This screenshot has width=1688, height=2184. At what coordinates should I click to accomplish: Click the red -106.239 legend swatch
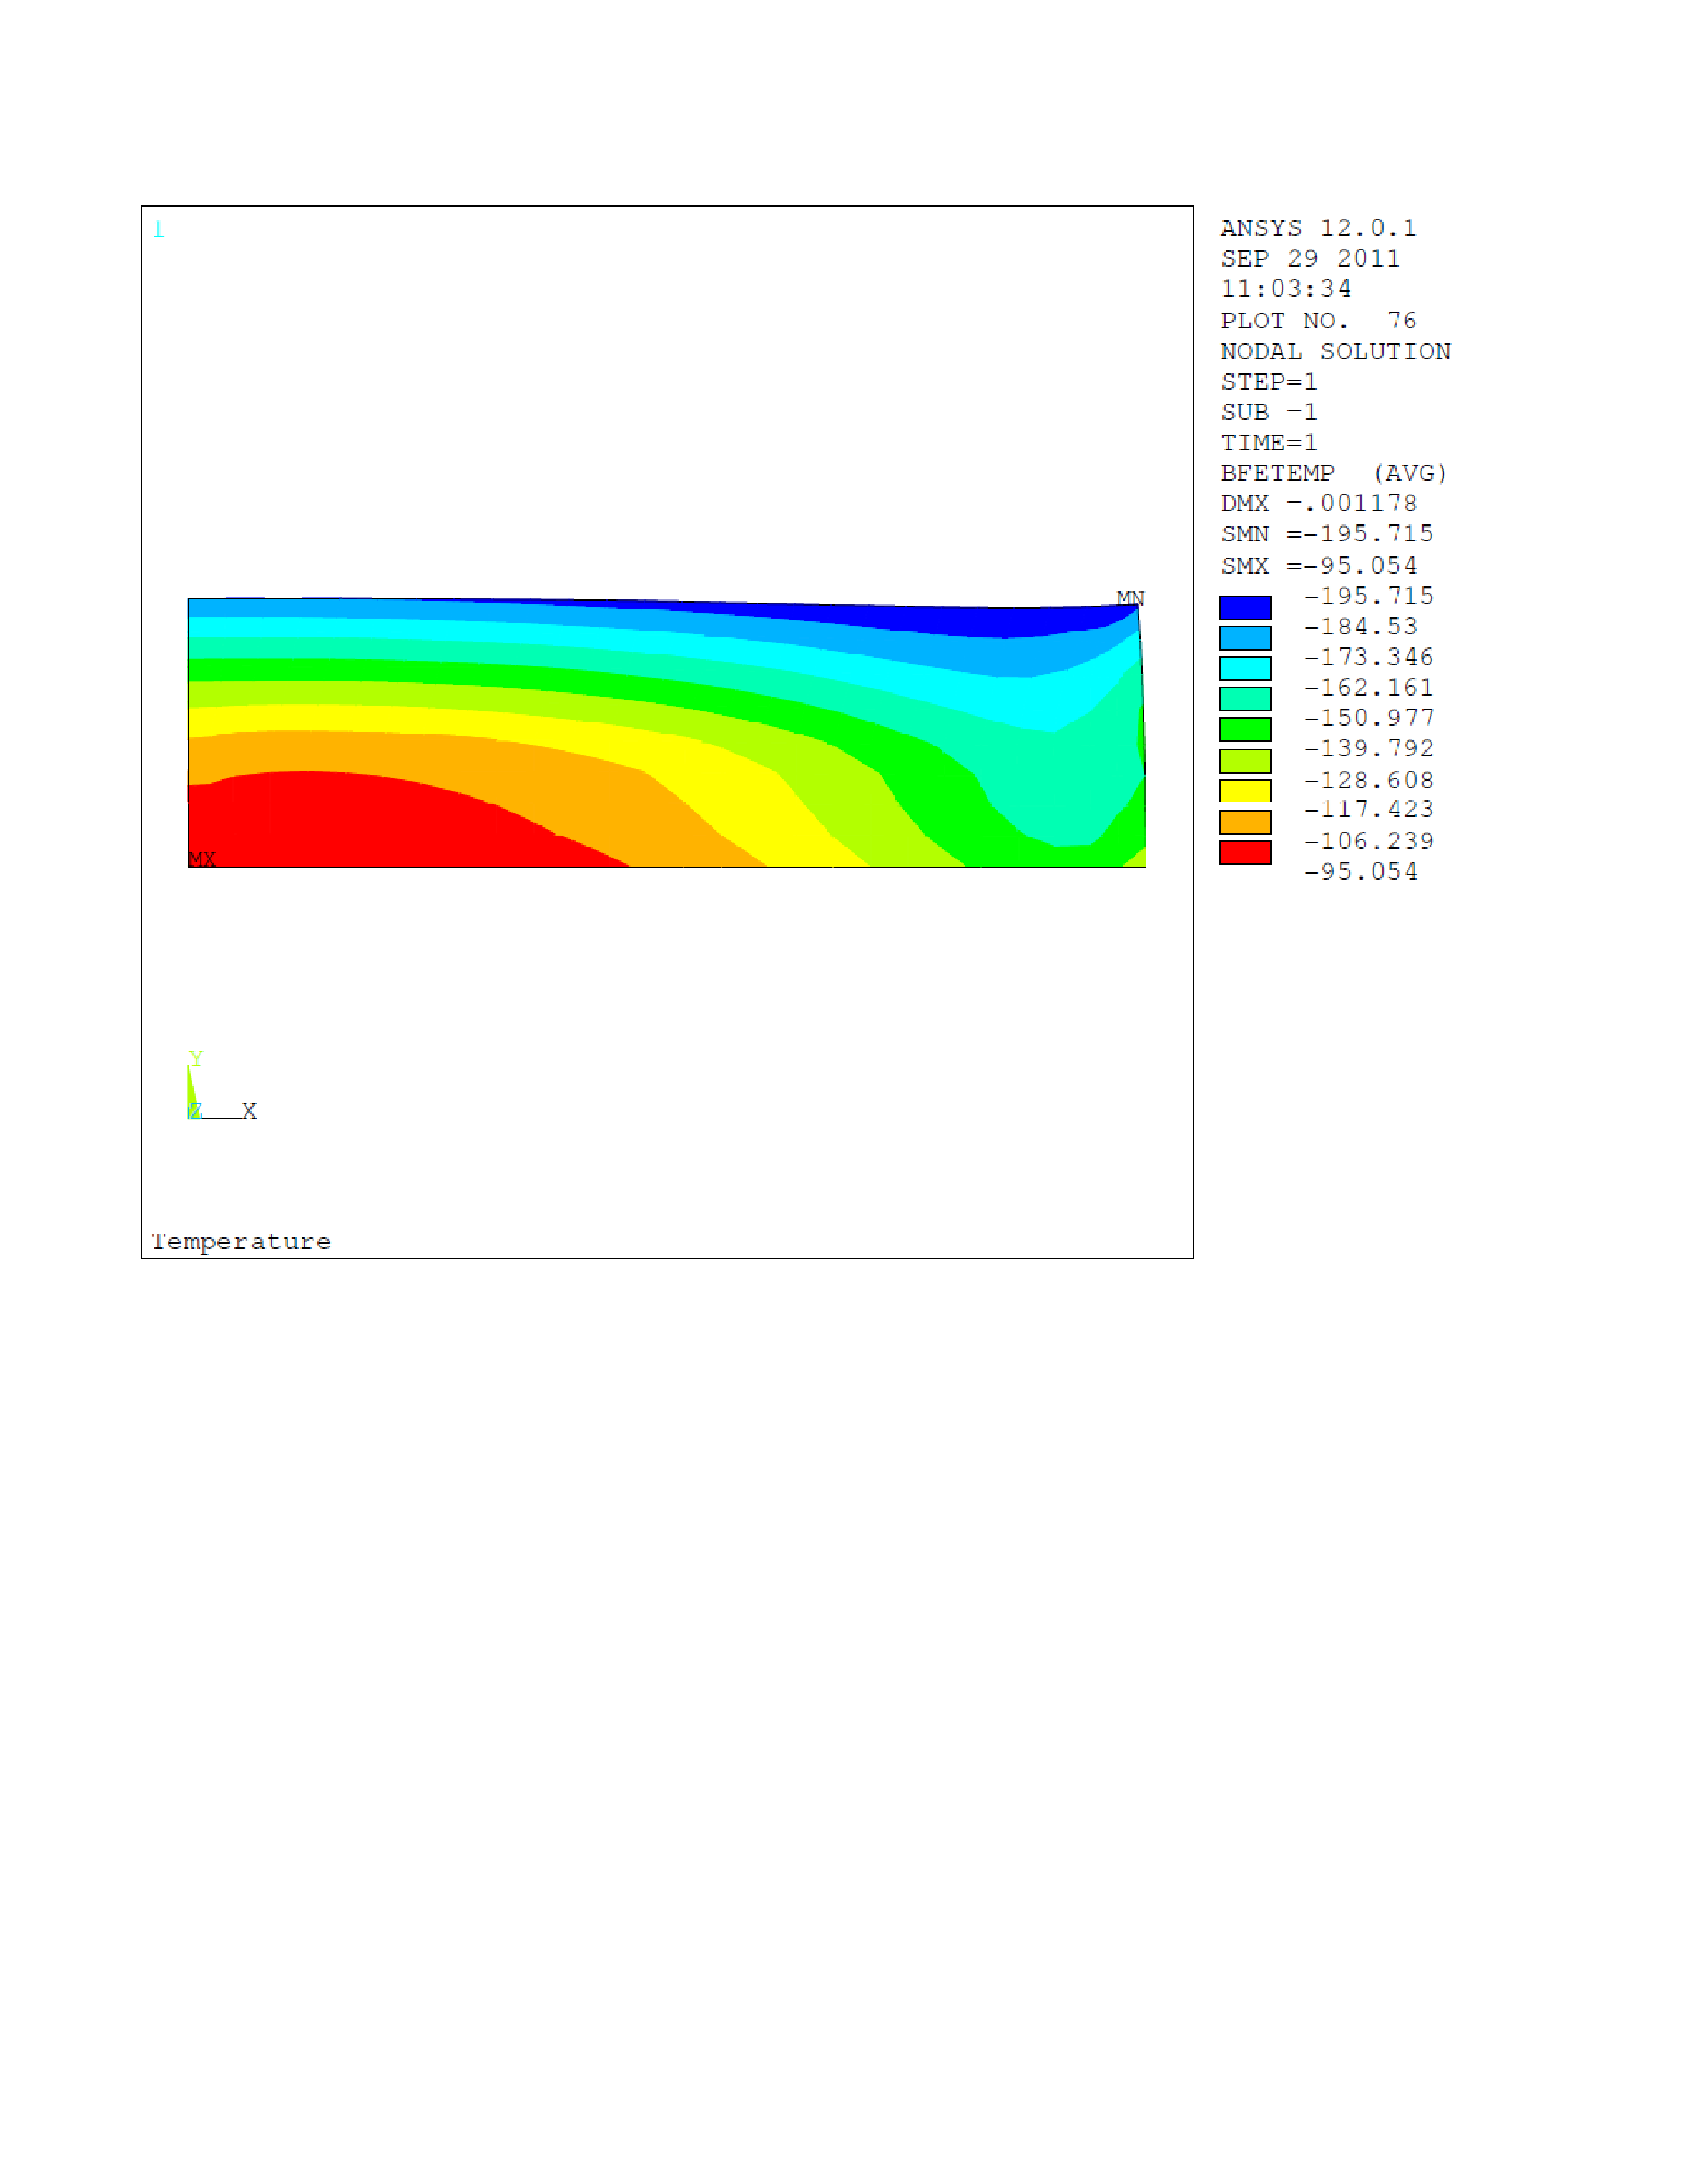coord(1245,852)
